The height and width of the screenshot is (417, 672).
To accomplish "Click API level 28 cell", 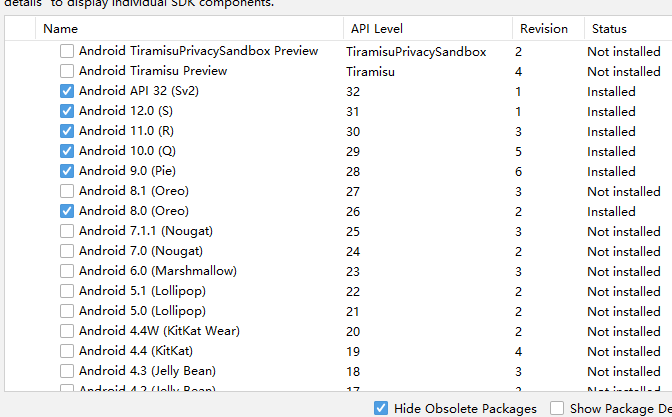I will coord(353,172).
